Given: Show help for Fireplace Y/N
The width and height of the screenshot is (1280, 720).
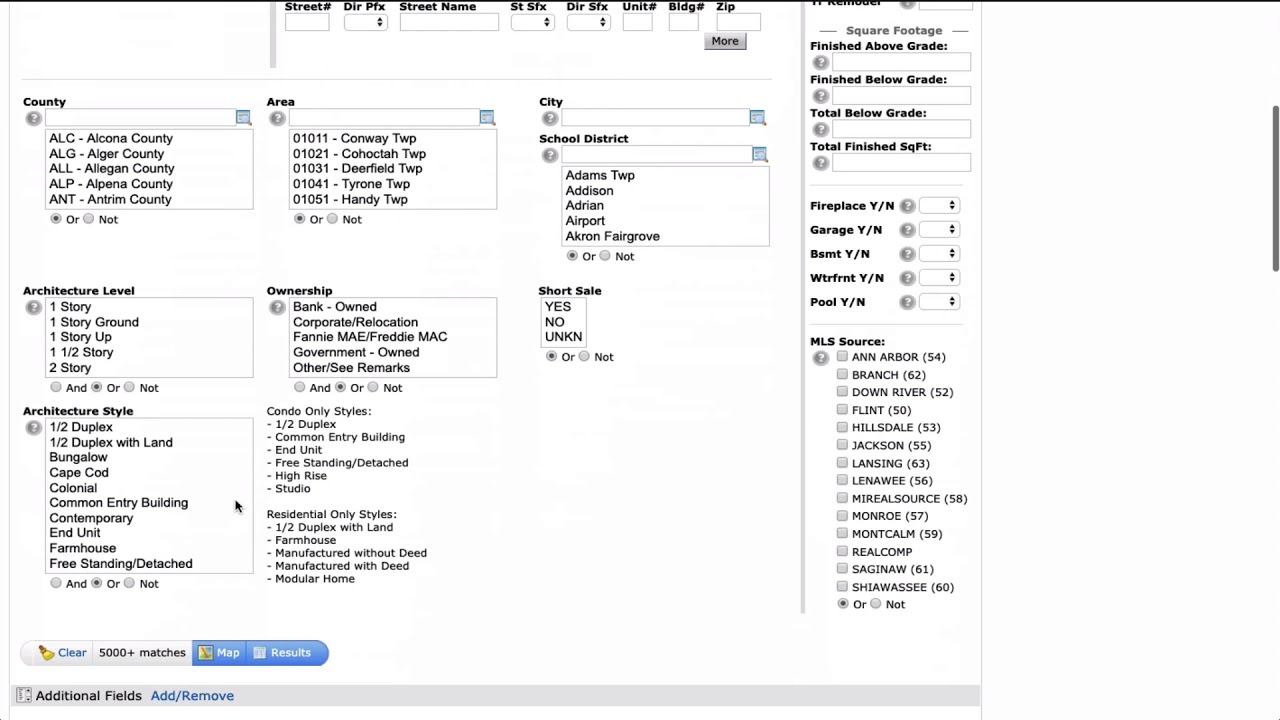Looking at the screenshot, I should [x=907, y=206].
